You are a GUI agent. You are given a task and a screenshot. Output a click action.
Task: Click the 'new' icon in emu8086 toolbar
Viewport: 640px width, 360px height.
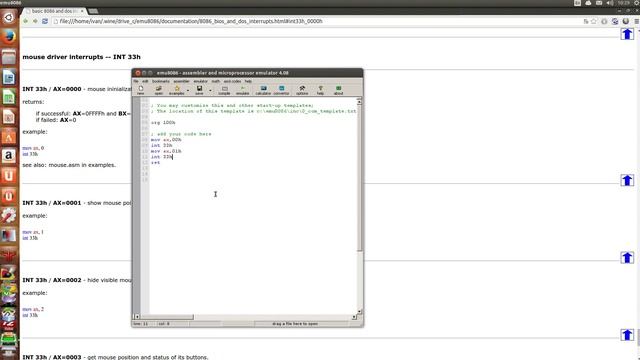tap(141, 90)
